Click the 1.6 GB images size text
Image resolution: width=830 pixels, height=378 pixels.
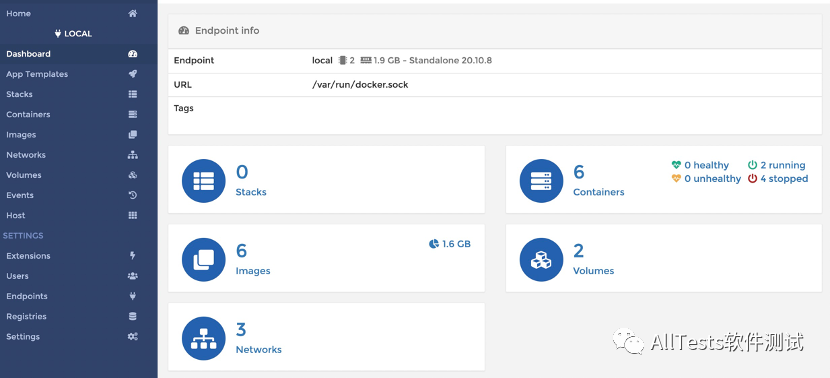(x=456, y=244)
